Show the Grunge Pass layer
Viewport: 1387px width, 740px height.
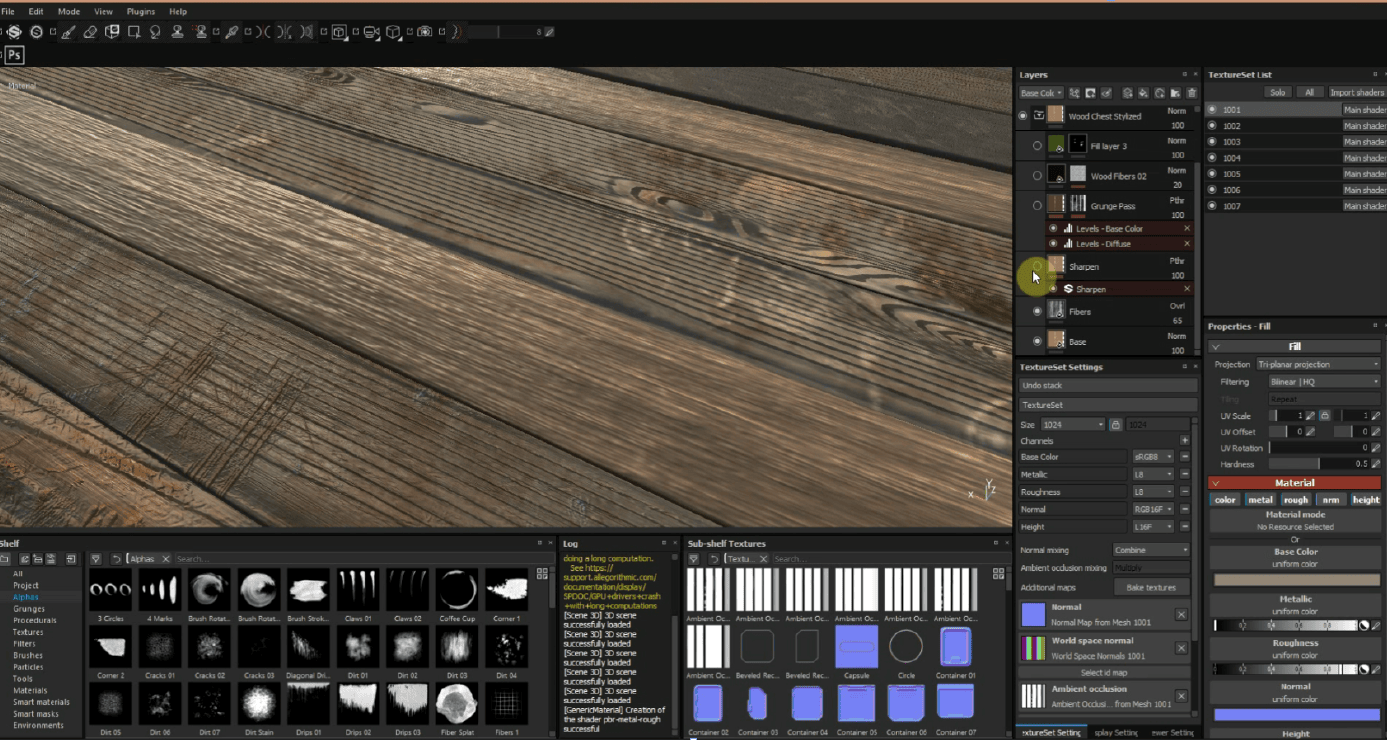[1037, 206]
